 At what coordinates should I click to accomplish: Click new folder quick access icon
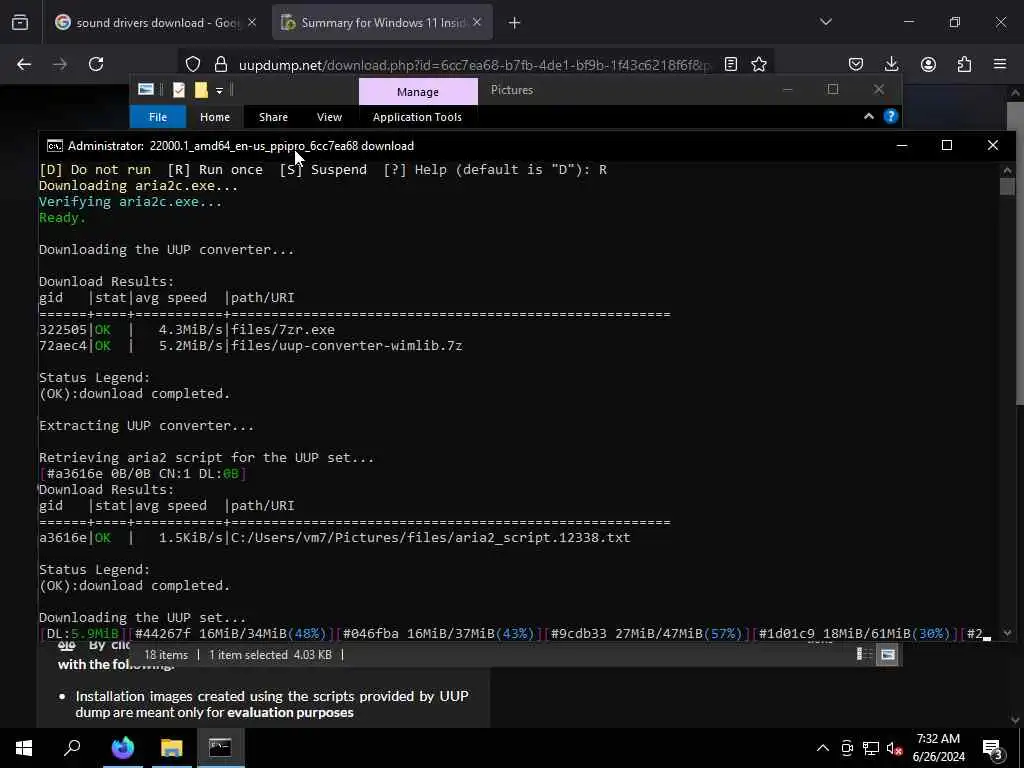201,90
